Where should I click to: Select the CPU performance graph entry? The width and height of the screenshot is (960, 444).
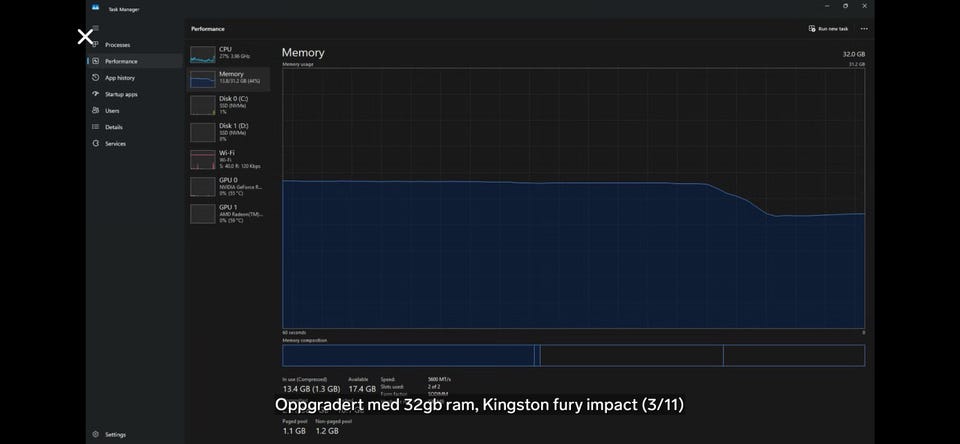tap(228, 54)
